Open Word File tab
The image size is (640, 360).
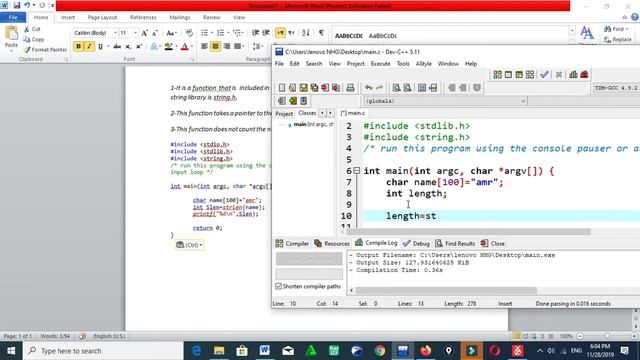point(13,18)
